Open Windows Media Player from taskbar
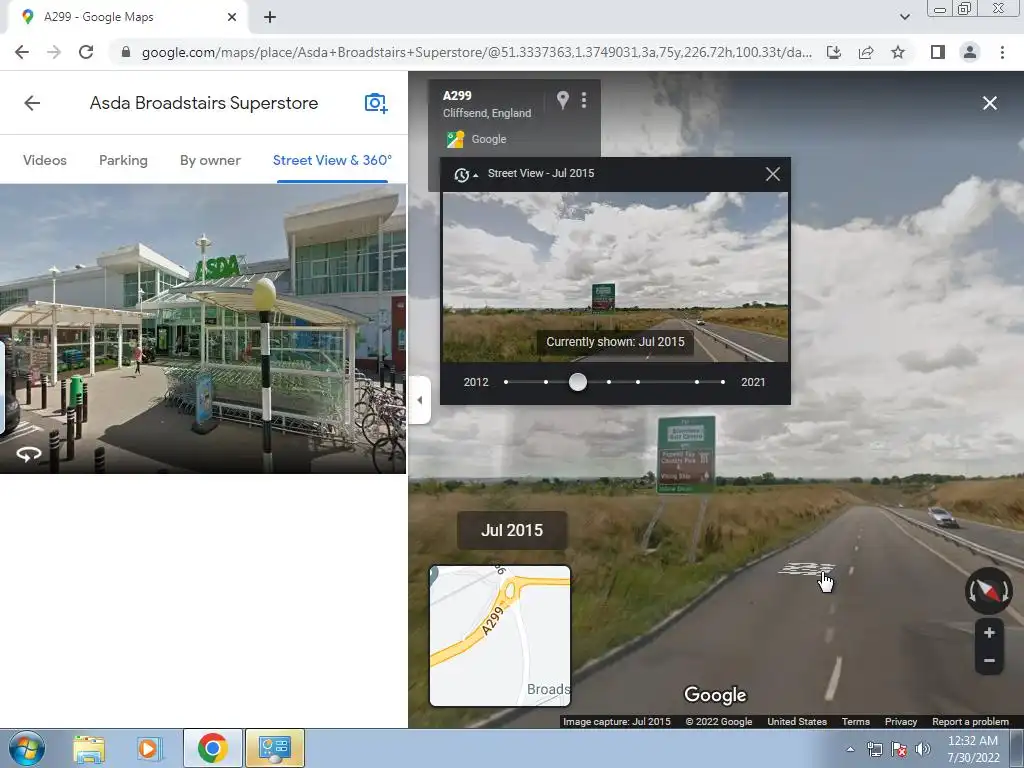 148,749
